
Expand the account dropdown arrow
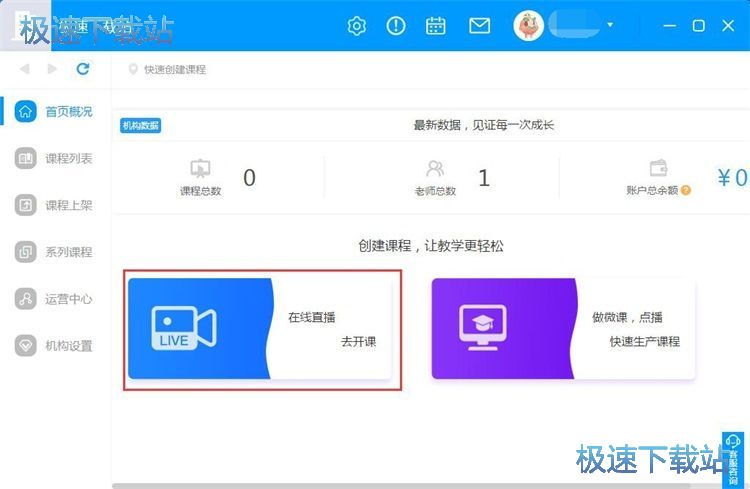click(x=610, y=24)
